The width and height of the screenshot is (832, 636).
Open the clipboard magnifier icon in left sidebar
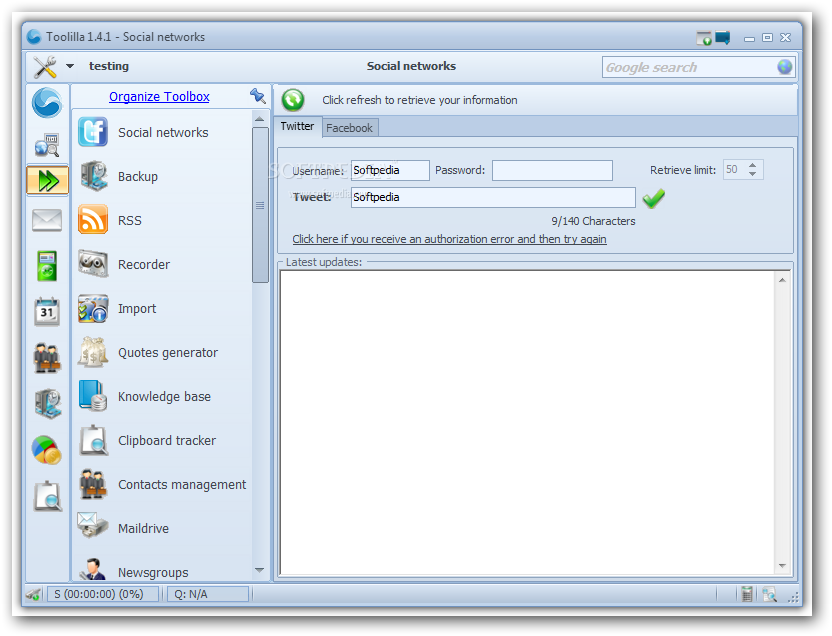tap(48, 496)
